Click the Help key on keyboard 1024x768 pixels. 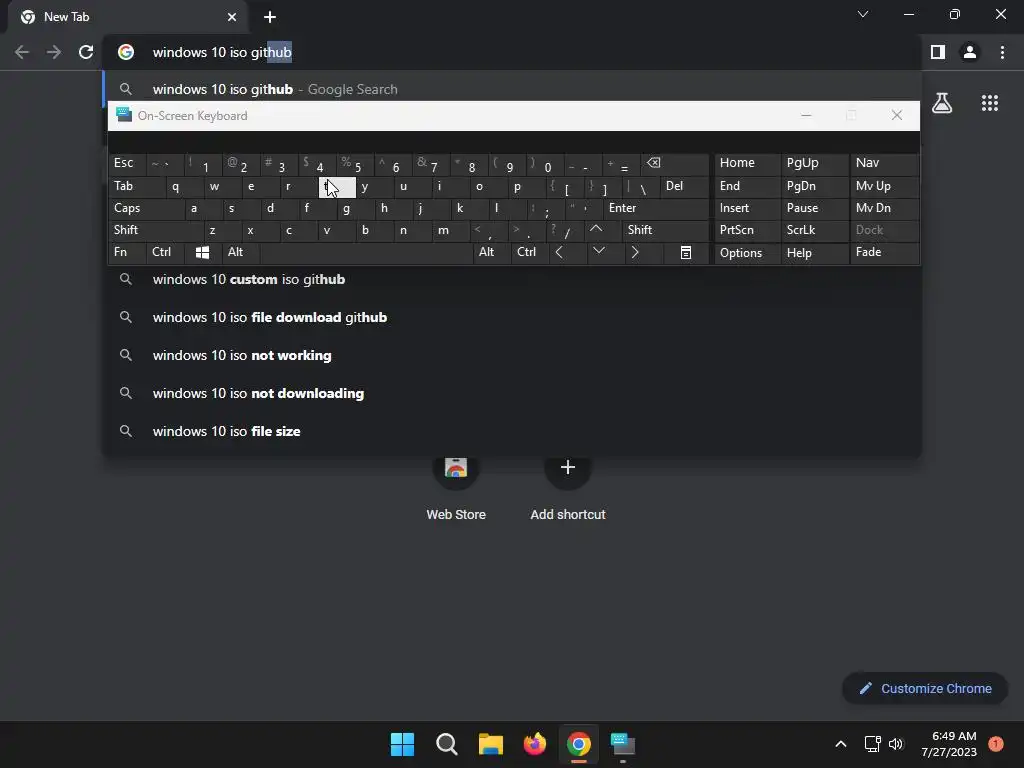[x=815, y=252]
